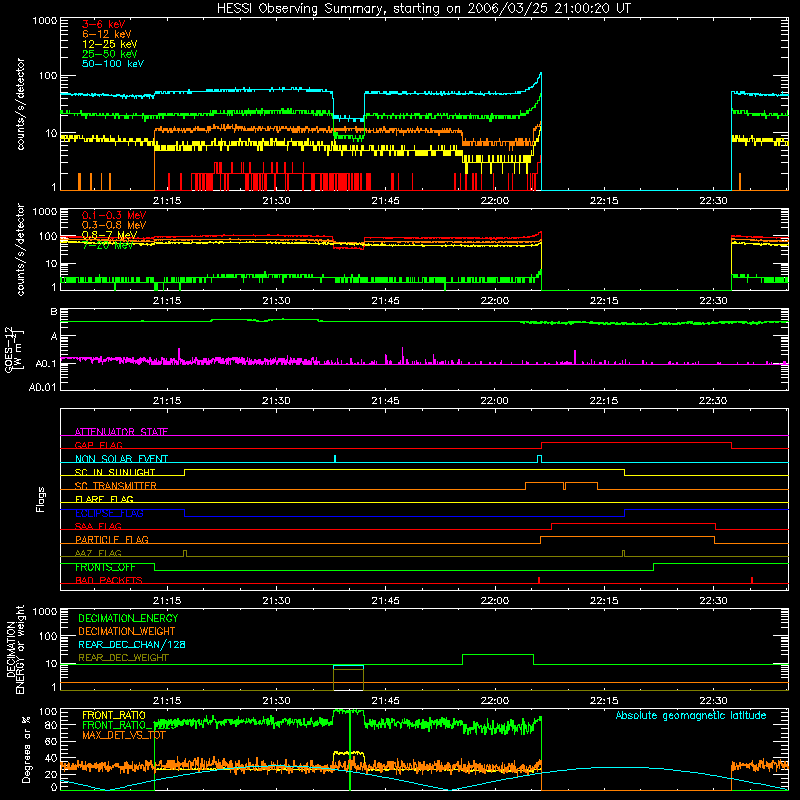The height and width of the screenshot is (800, 800).
Task: Click the GOES-12 vertical axis label
Action: coord(14,349)
